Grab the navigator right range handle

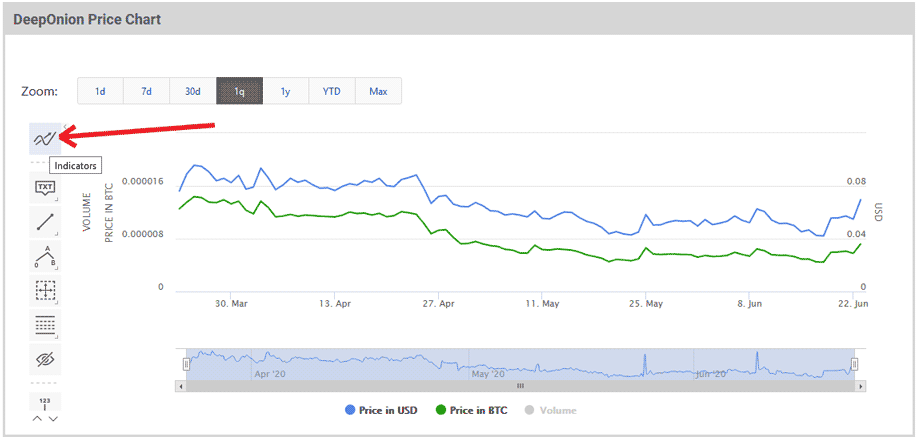(854, 365)
